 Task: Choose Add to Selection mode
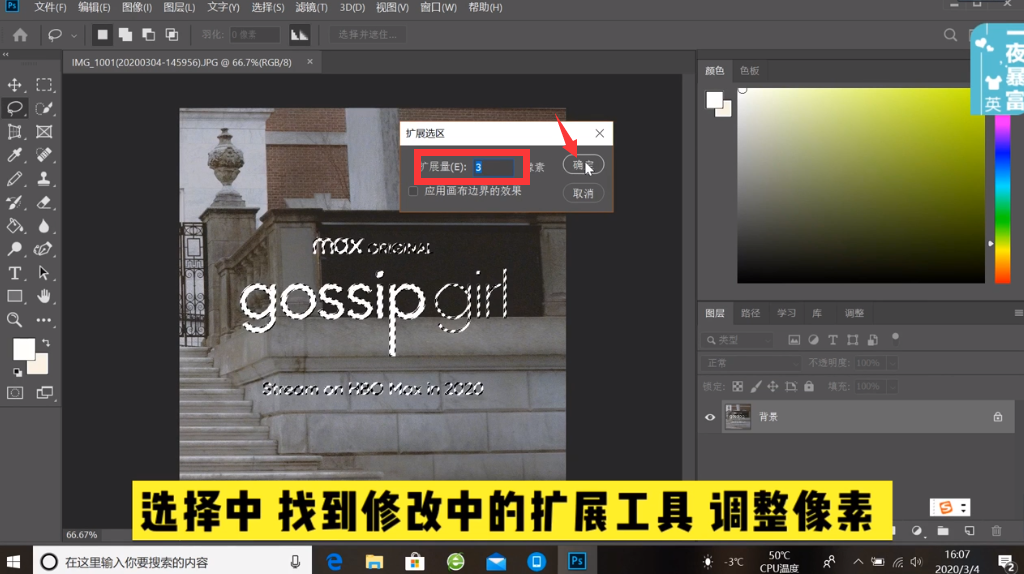pos(125,35)
